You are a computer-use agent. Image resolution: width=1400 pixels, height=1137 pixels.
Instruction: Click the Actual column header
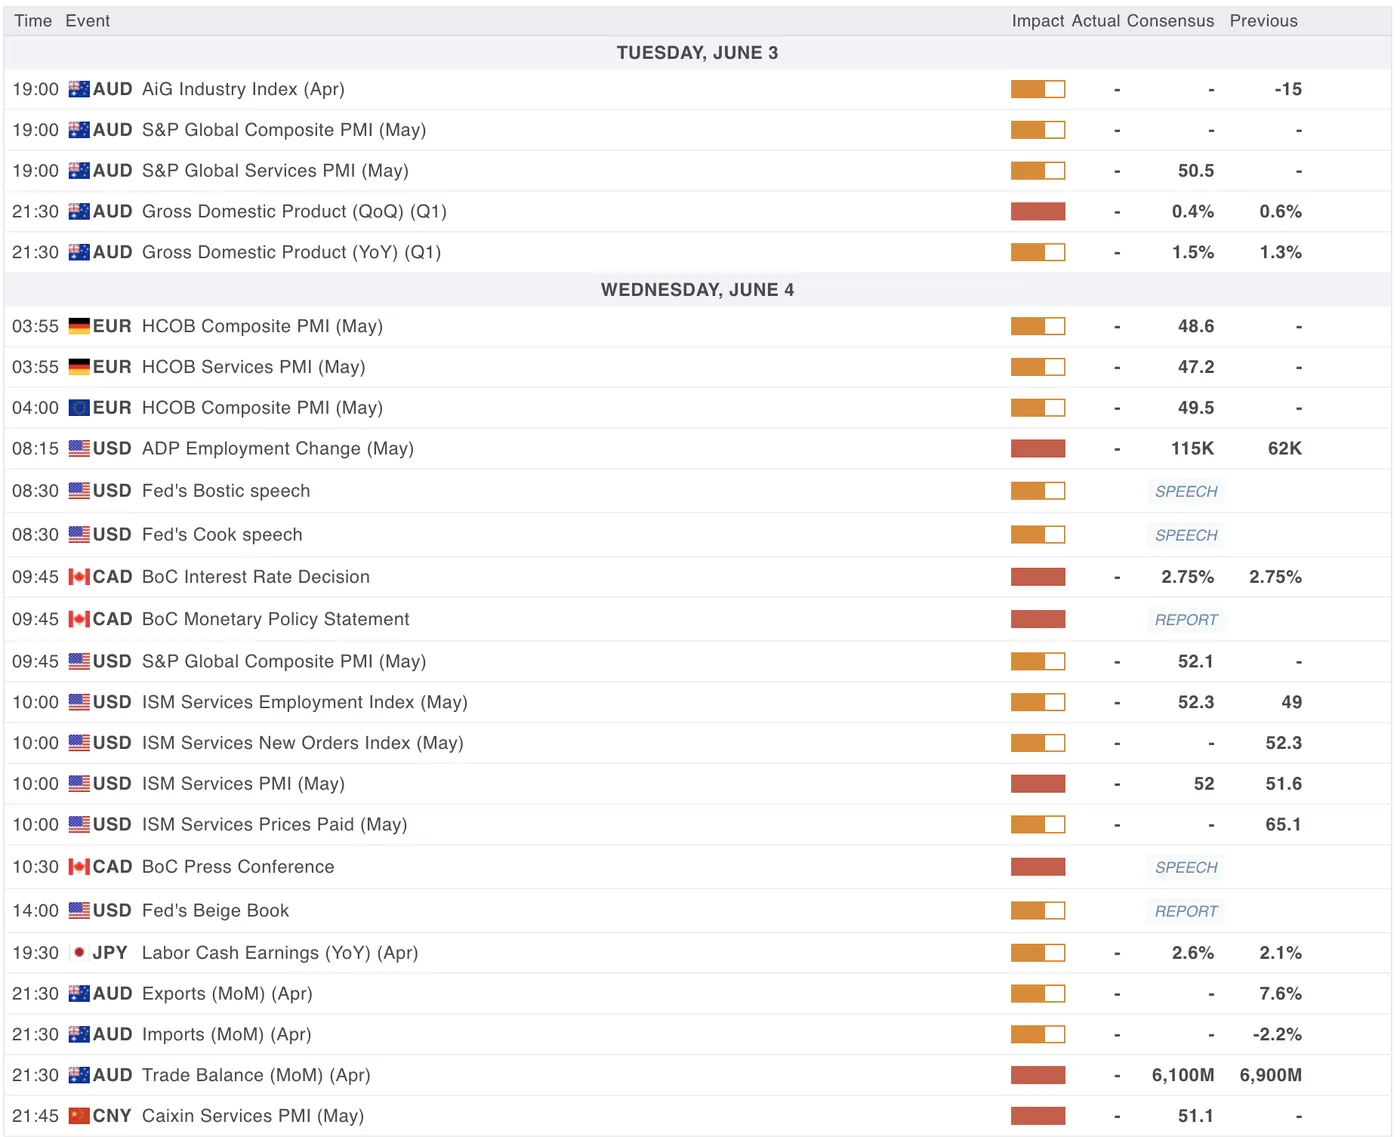(x=1096, y=21)
